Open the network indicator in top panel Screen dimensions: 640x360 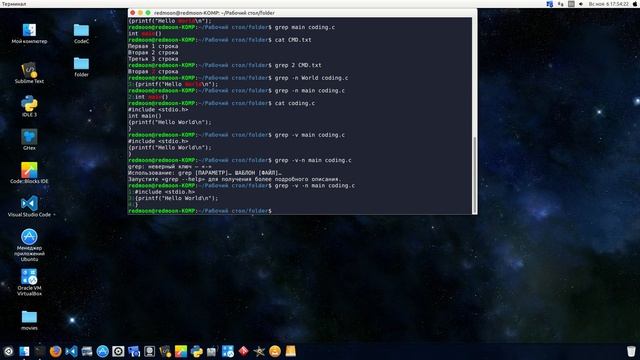tap(561, 4)
